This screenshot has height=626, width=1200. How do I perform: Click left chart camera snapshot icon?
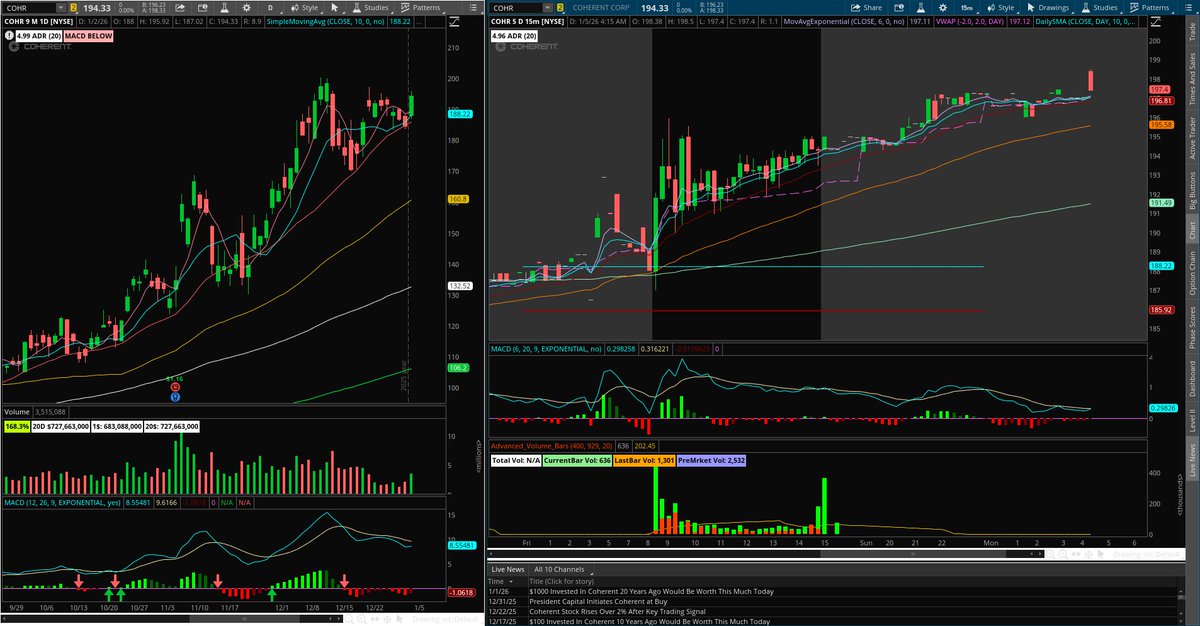(203, 8)
